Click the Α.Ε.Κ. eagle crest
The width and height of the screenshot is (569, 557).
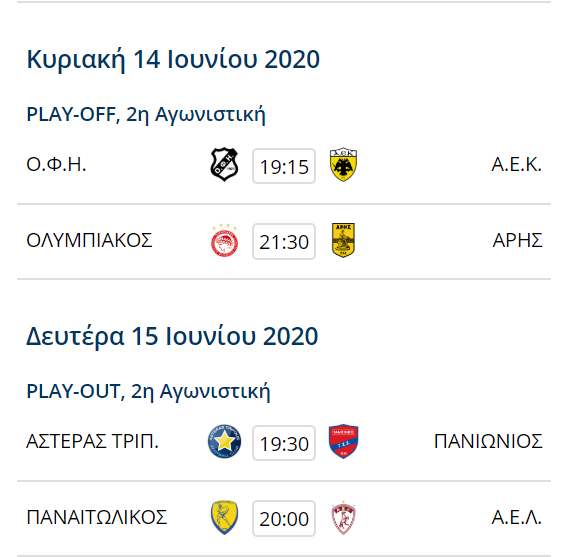(343, 164)
